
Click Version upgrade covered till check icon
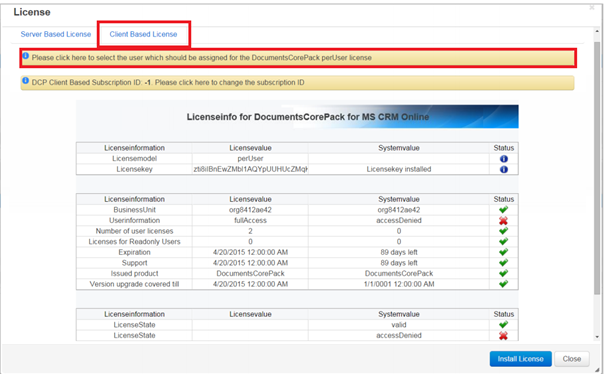[503, 284]
